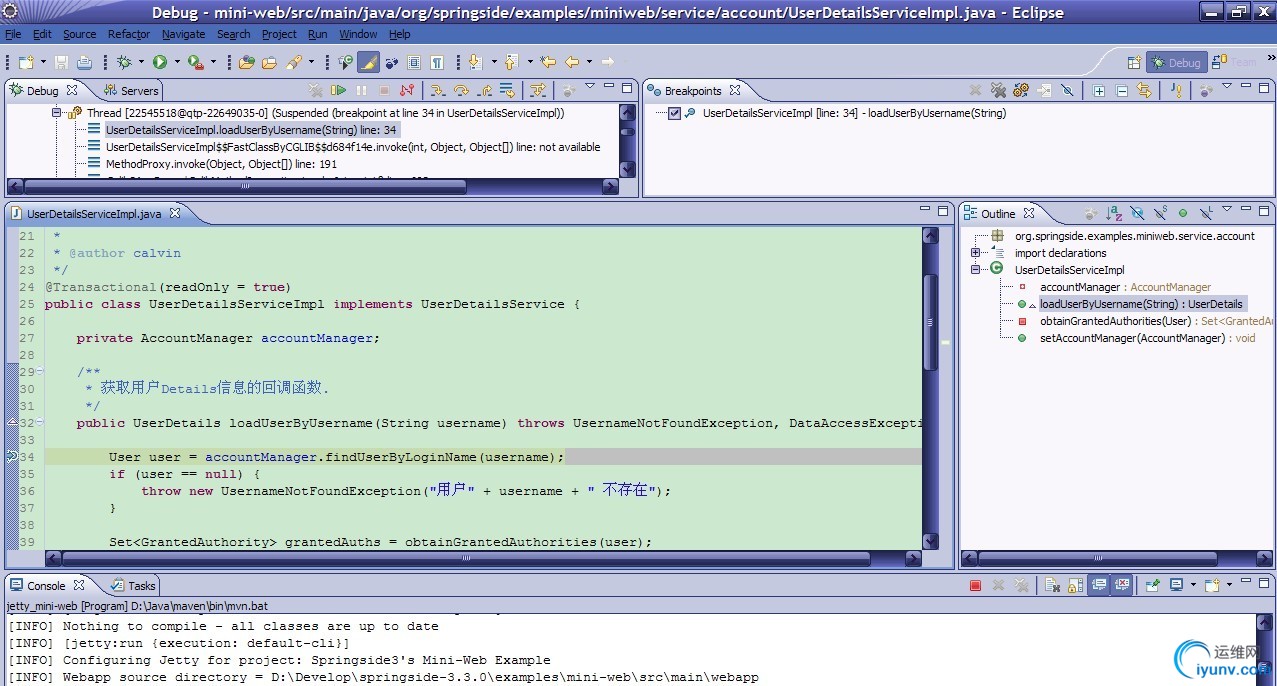Toggle Block Selection Mode in toolbar
Viewport: 1277px width, 686px height.
coord(413,62)
